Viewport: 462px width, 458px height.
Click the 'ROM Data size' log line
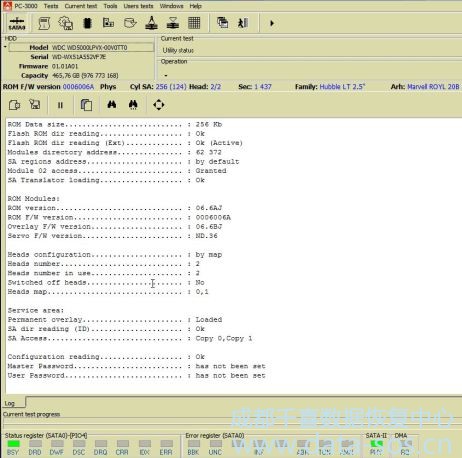point(115,125)
